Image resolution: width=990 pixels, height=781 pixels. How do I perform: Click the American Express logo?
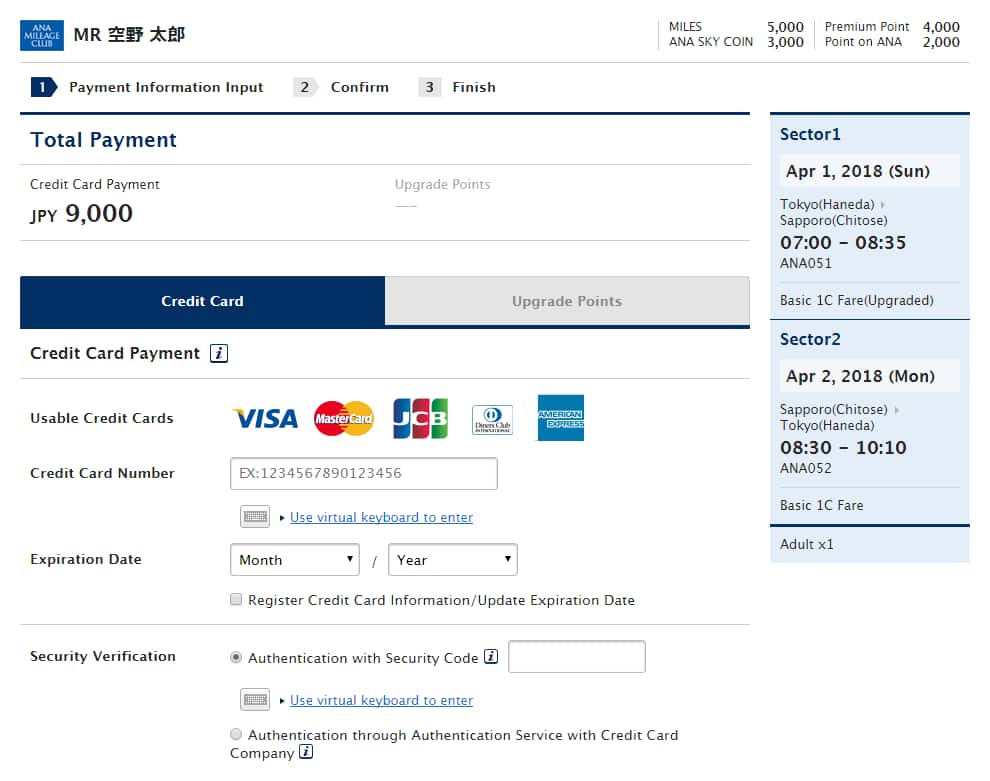coord(560,418)
